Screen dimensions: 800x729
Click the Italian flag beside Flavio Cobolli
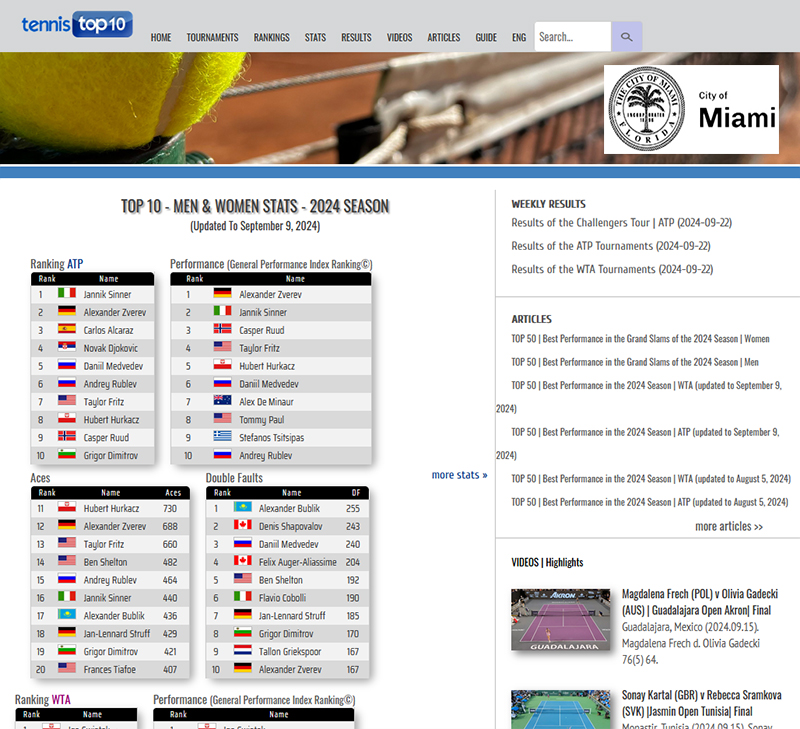tap(243, 596)
